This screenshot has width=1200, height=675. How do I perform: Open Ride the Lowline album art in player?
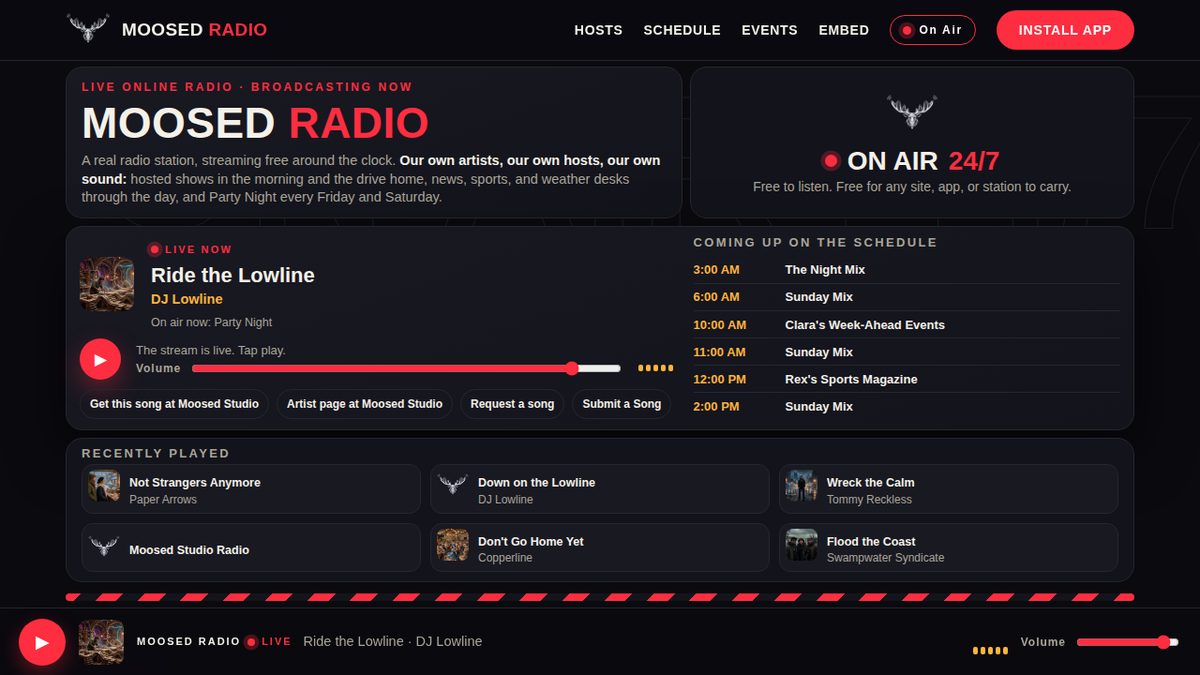coord(107,284)
